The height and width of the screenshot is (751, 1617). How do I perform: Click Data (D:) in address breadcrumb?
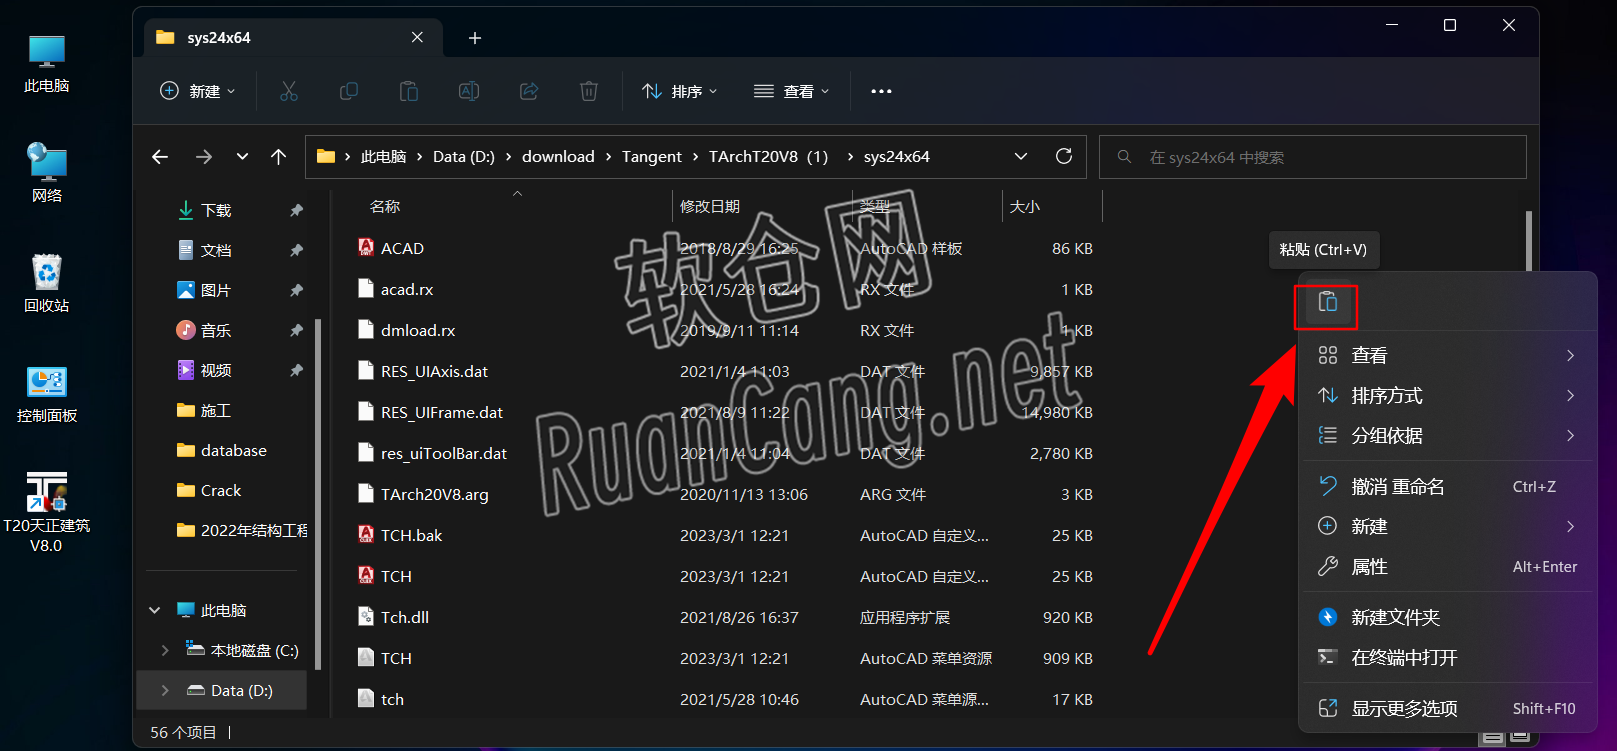(464, 157)
